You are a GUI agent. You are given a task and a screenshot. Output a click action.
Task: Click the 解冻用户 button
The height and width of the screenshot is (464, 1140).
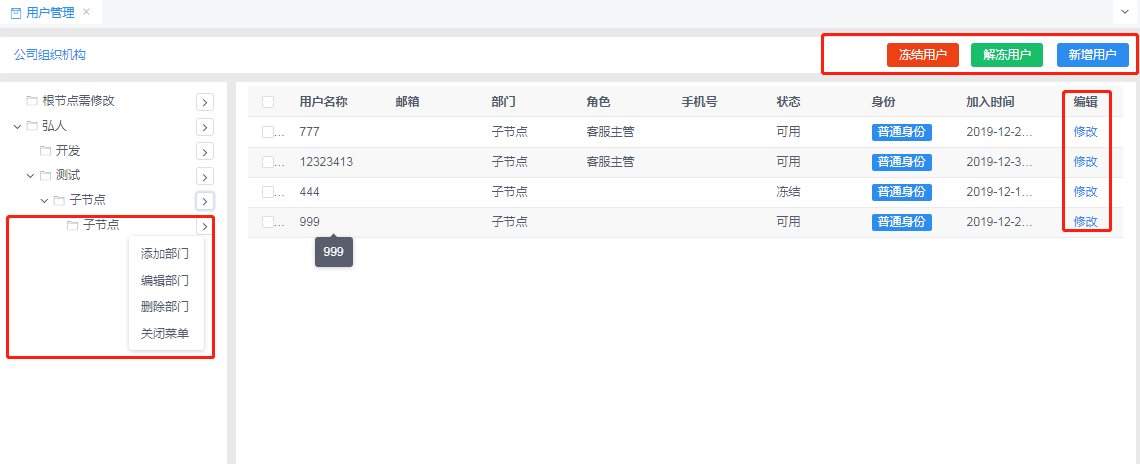pyautogui.click(x=1007, y=55)
